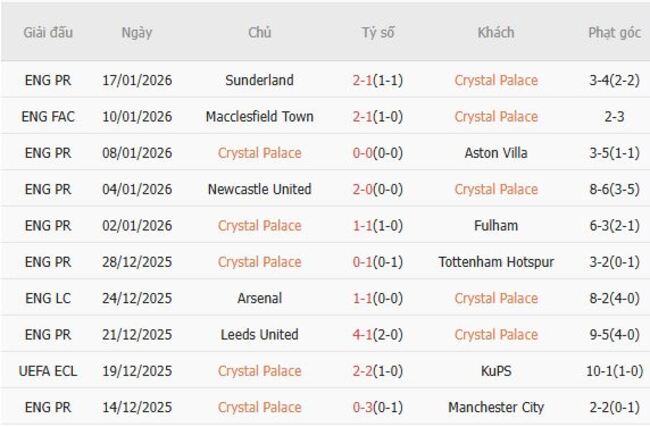The image size is (650, 427).
Task: Click the UEFA ECL league label
Action: (x=49, y=371)
